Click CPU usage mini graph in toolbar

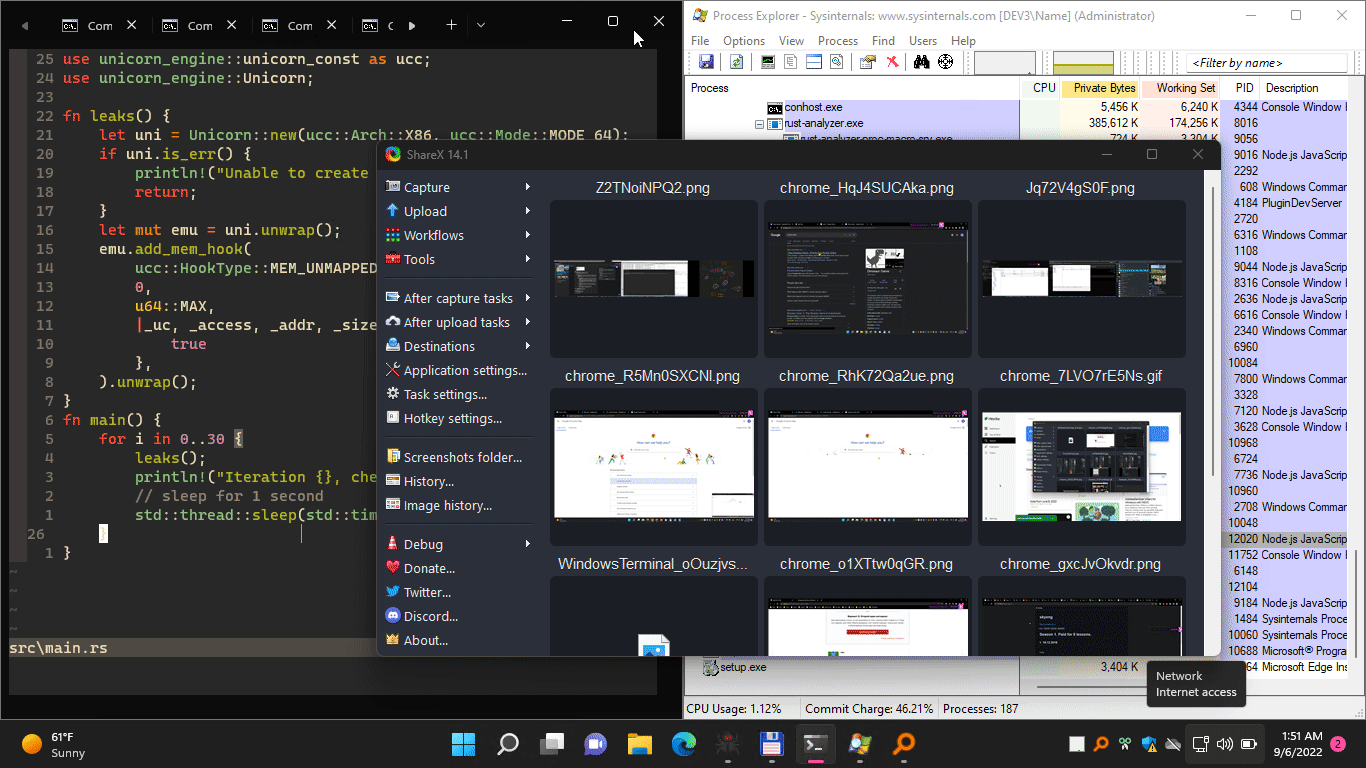pyautogui.click(x=1005, y=62)
